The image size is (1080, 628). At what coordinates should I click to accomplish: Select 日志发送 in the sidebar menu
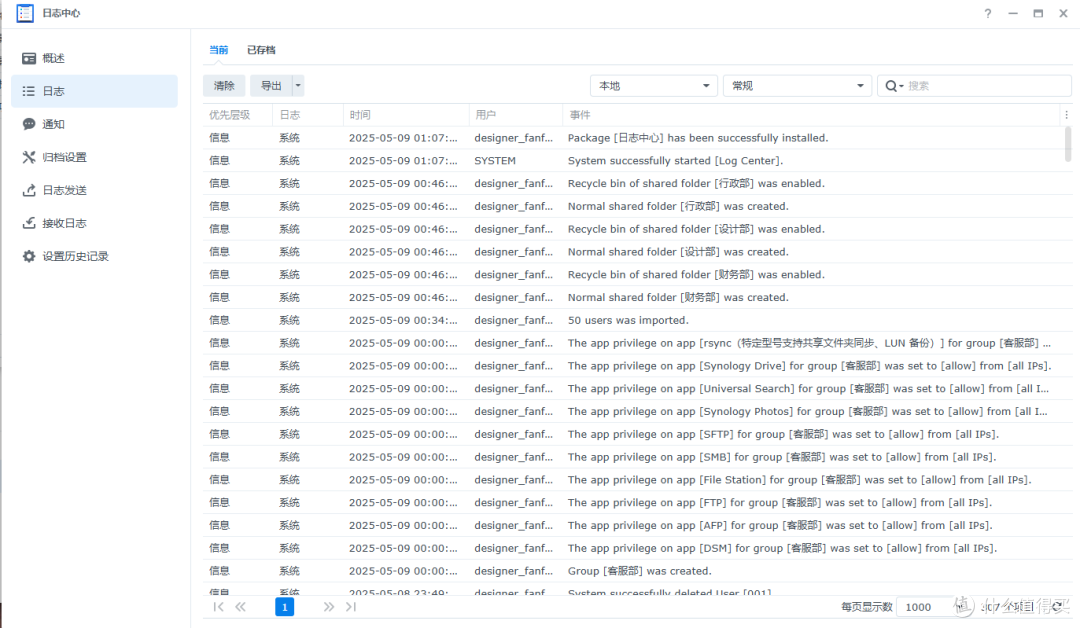(x=94, y=190)
